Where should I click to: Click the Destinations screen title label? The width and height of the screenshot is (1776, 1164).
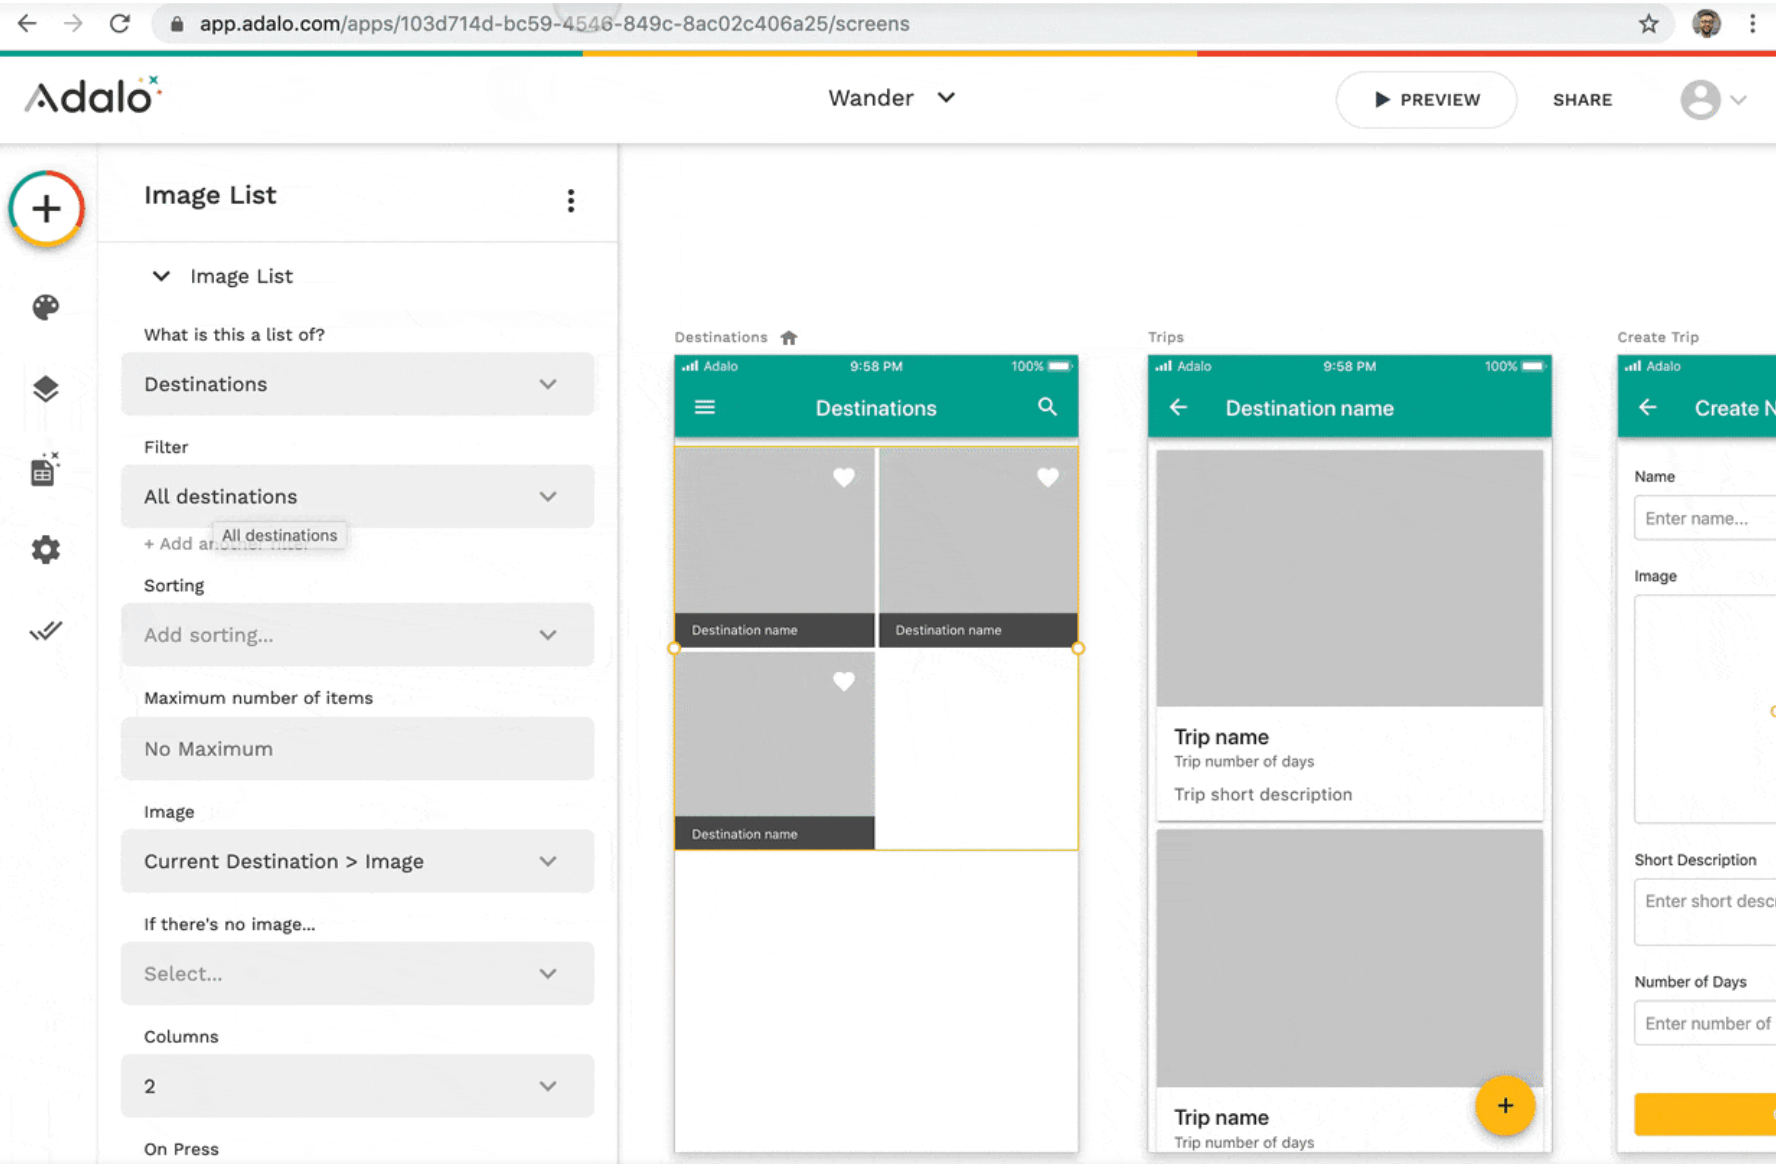tap(721, 337)
